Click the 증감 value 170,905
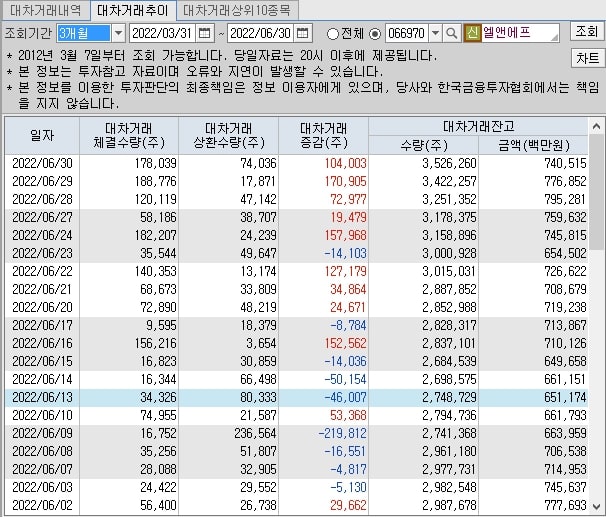This screenshot has width=606, height=517. 346,181
